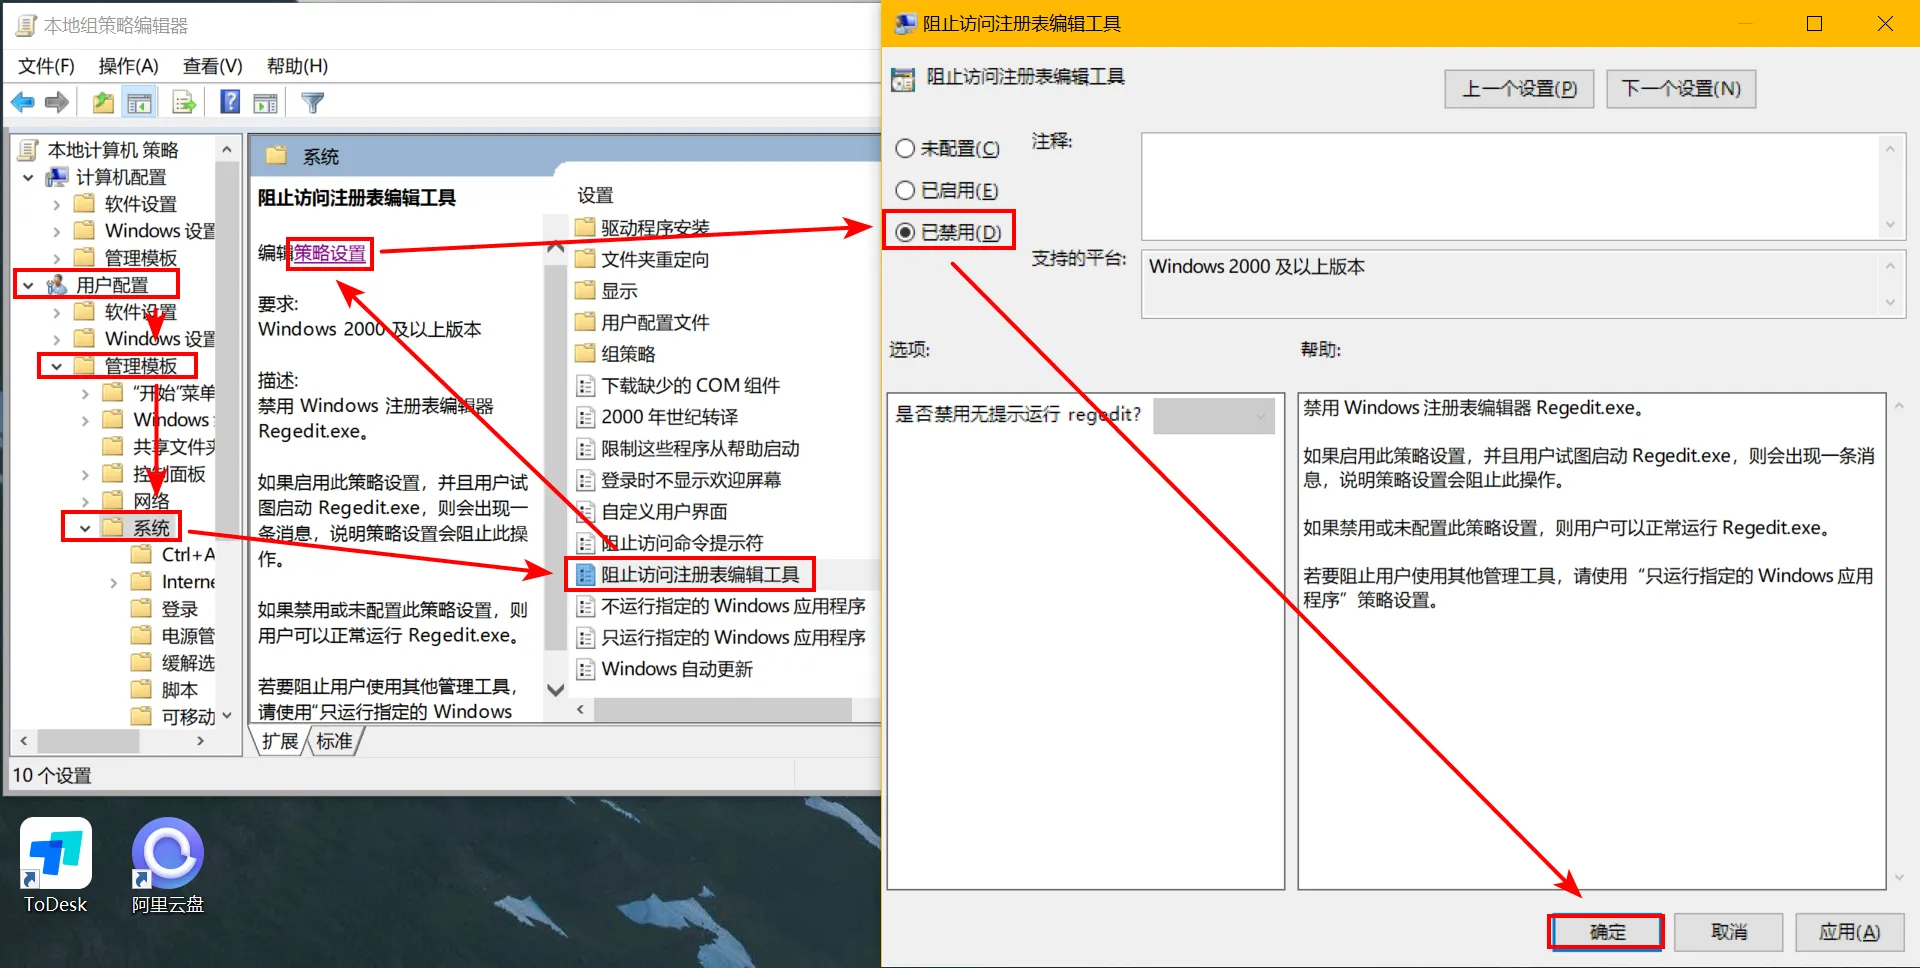This screenshot has height=968, width=1920.
Task: Toggle show/hide console tree icon
Action: [140, 102]
